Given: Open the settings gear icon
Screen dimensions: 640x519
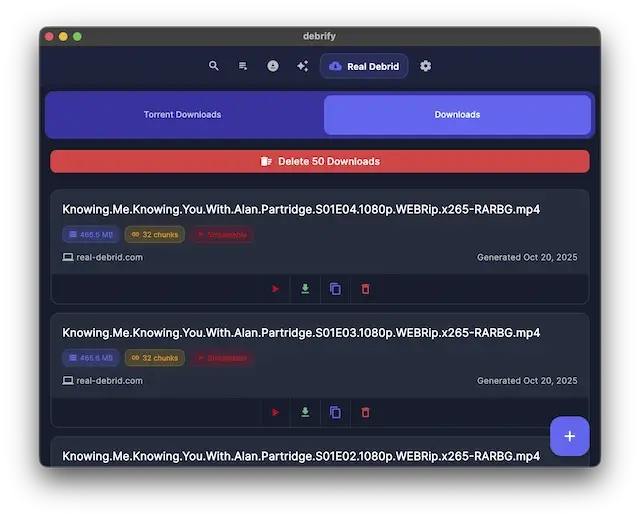Looking at the screenshot, I should (x=425, y=66).
